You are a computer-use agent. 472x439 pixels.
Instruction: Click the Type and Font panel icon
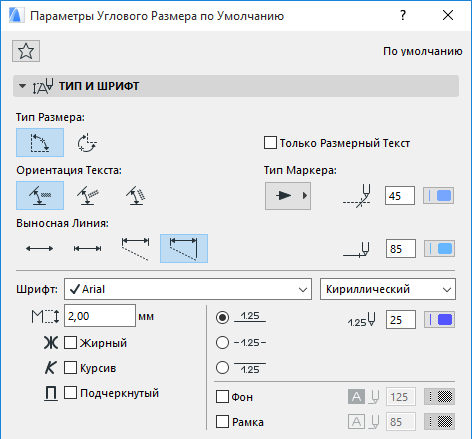click(x=43, y=86)
